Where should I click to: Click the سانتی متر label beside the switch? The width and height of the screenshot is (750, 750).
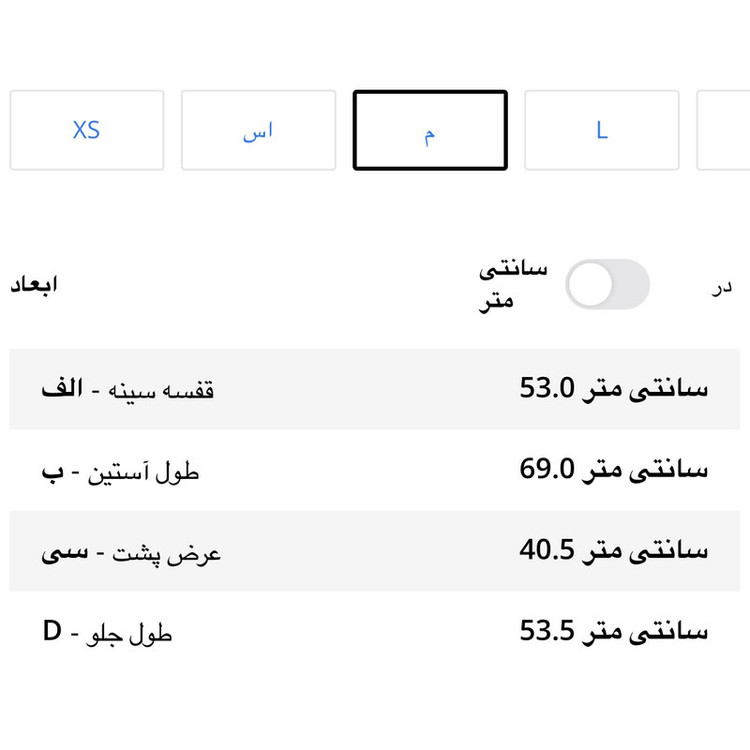[514, 285]
